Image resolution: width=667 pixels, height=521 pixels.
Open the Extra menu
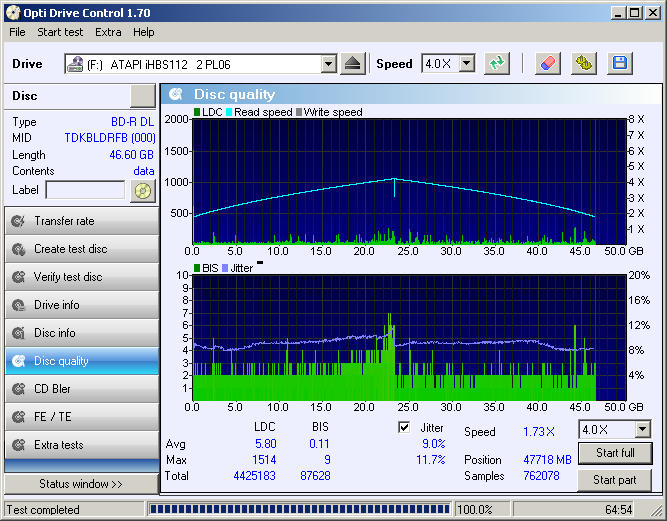pos(108,32)
